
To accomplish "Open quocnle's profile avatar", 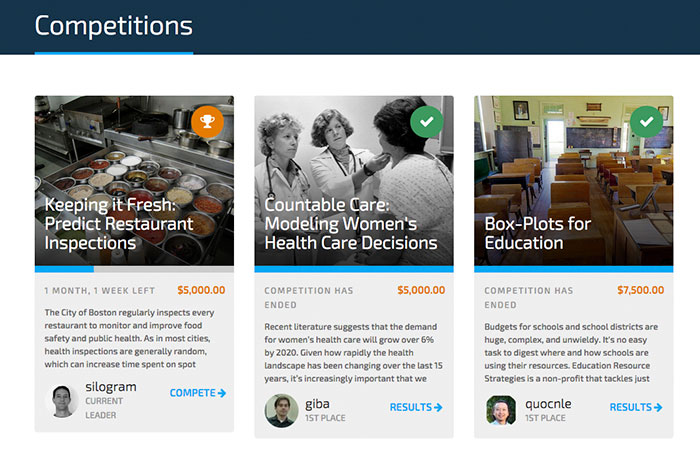I will tap(501, 410).
